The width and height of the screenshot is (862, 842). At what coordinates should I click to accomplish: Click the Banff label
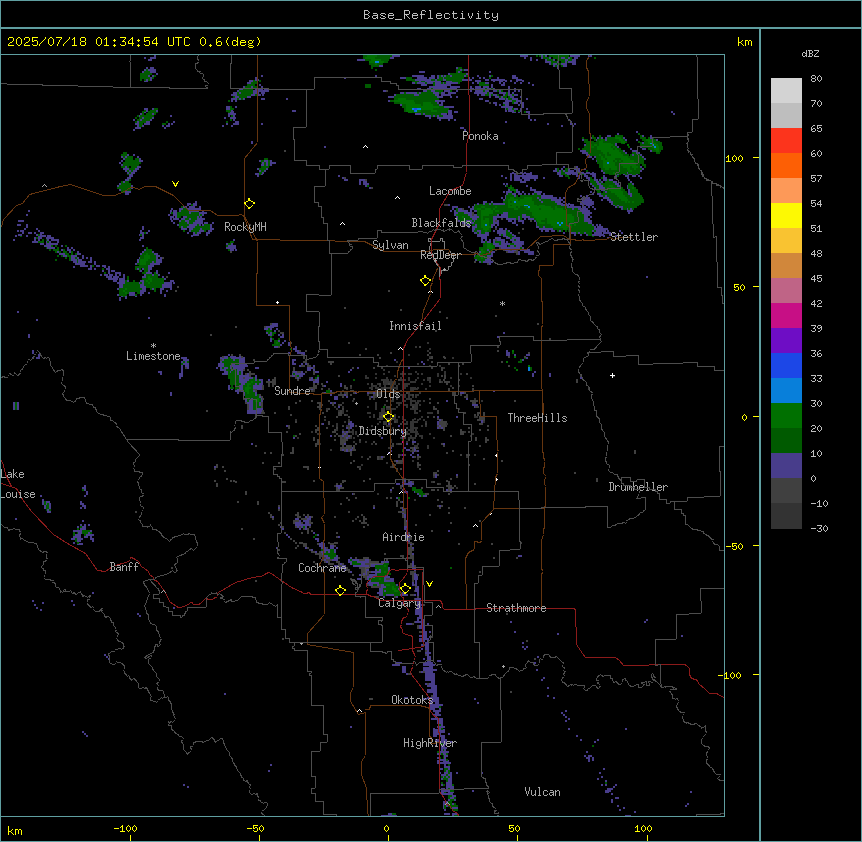(x=124, y=567)
